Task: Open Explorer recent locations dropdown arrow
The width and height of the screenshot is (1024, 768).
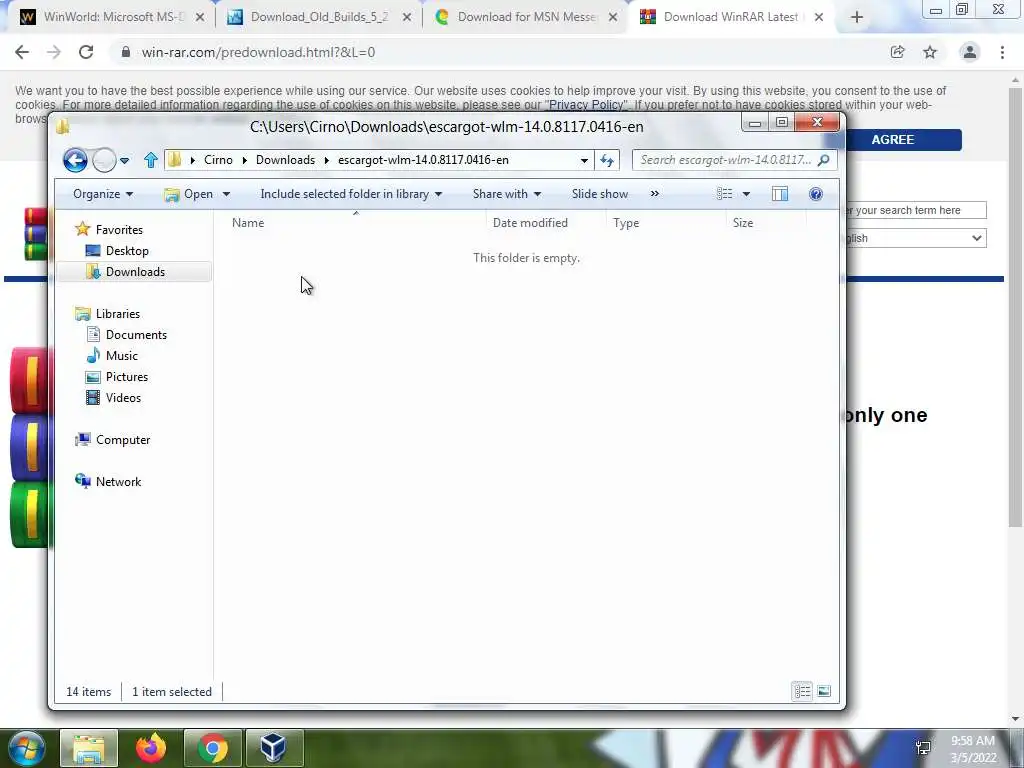Action: click(124, 161)
